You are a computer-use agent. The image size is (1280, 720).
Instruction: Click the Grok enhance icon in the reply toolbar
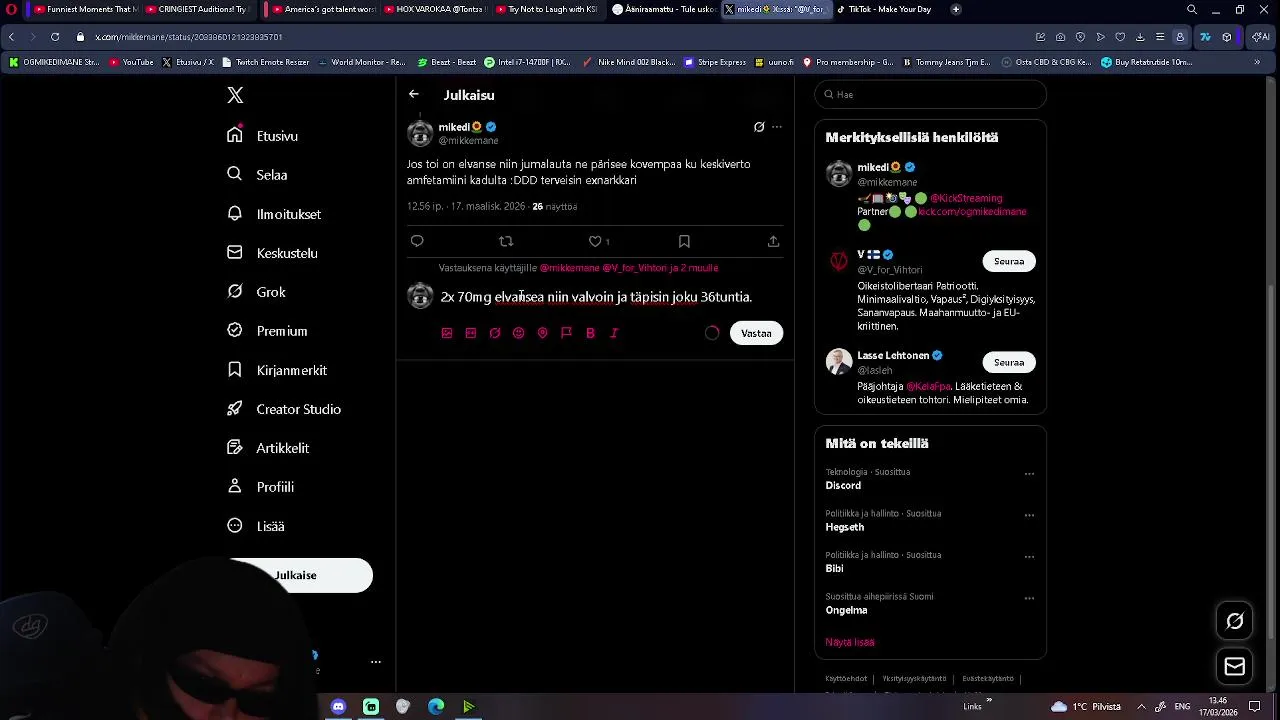tap(495, 333)
